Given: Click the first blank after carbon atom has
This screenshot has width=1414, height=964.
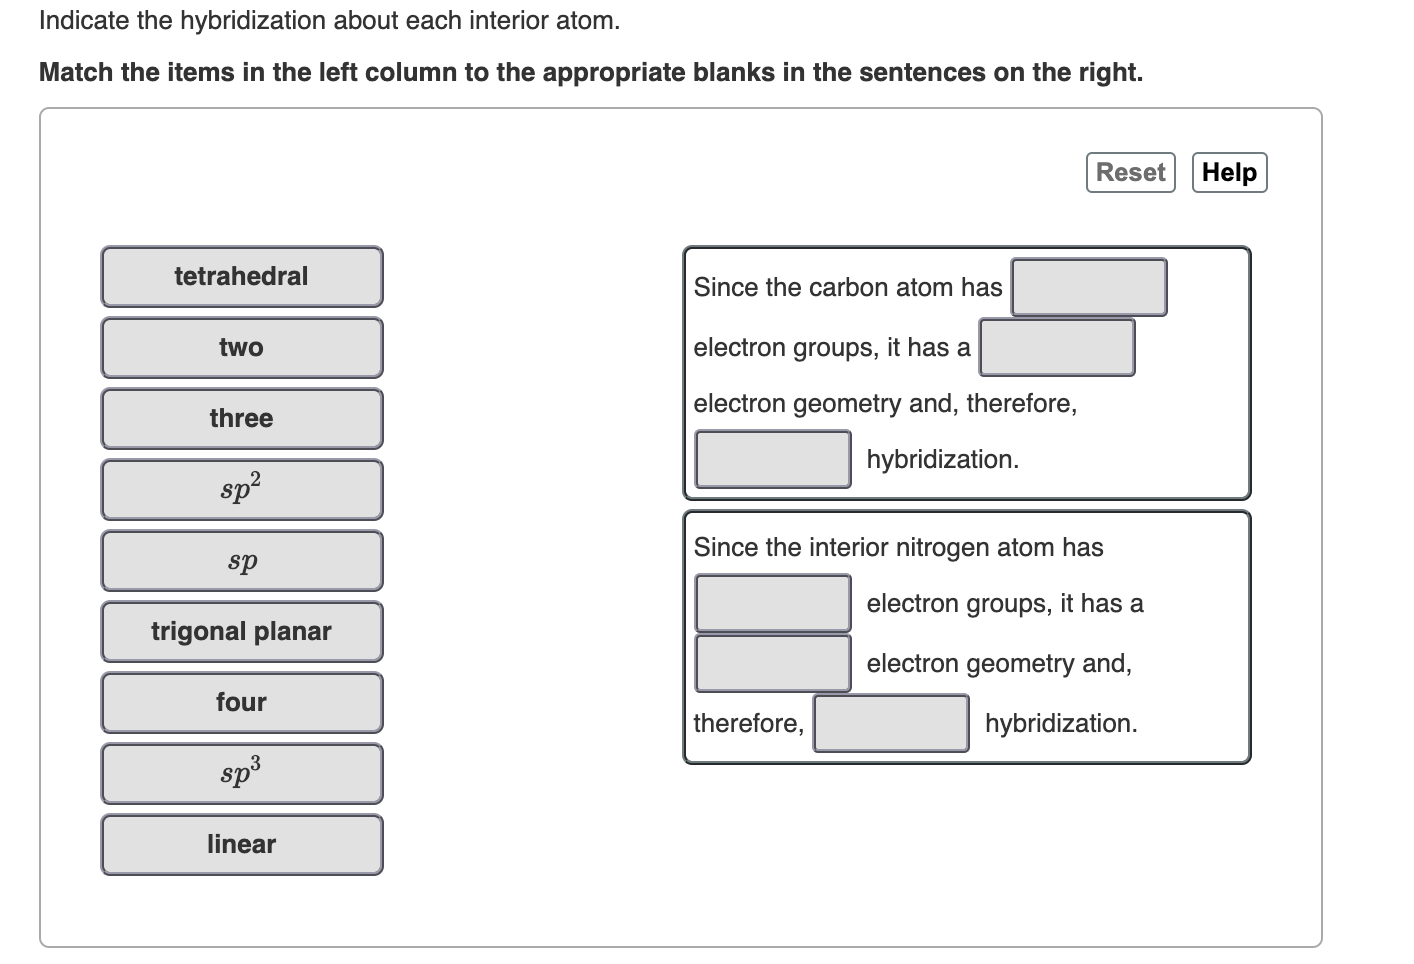Looking at the screenshot, I should click(1088, 287).
